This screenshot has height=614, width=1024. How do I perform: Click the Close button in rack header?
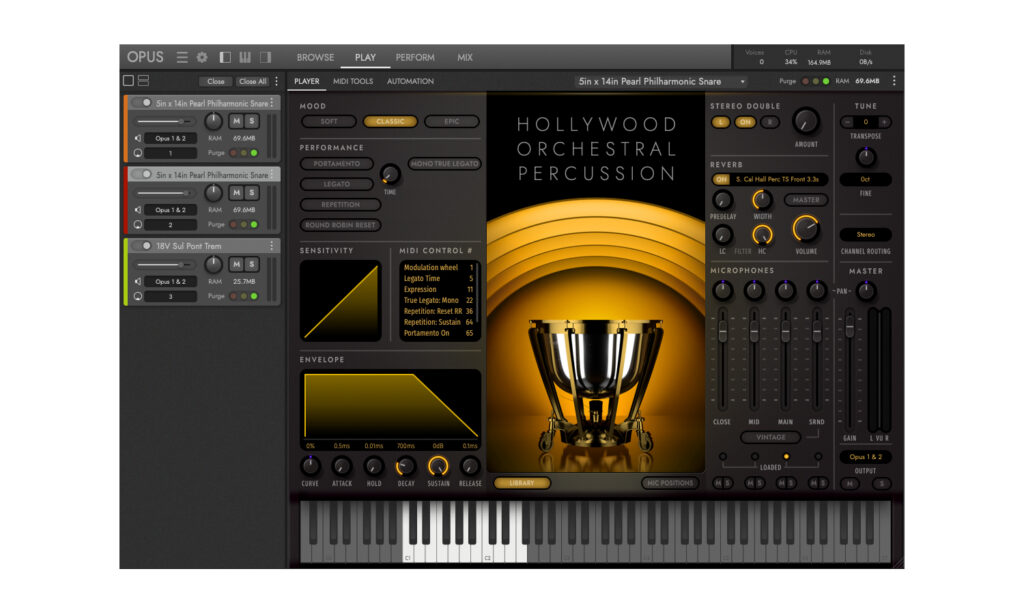click(x=216, y=82)
